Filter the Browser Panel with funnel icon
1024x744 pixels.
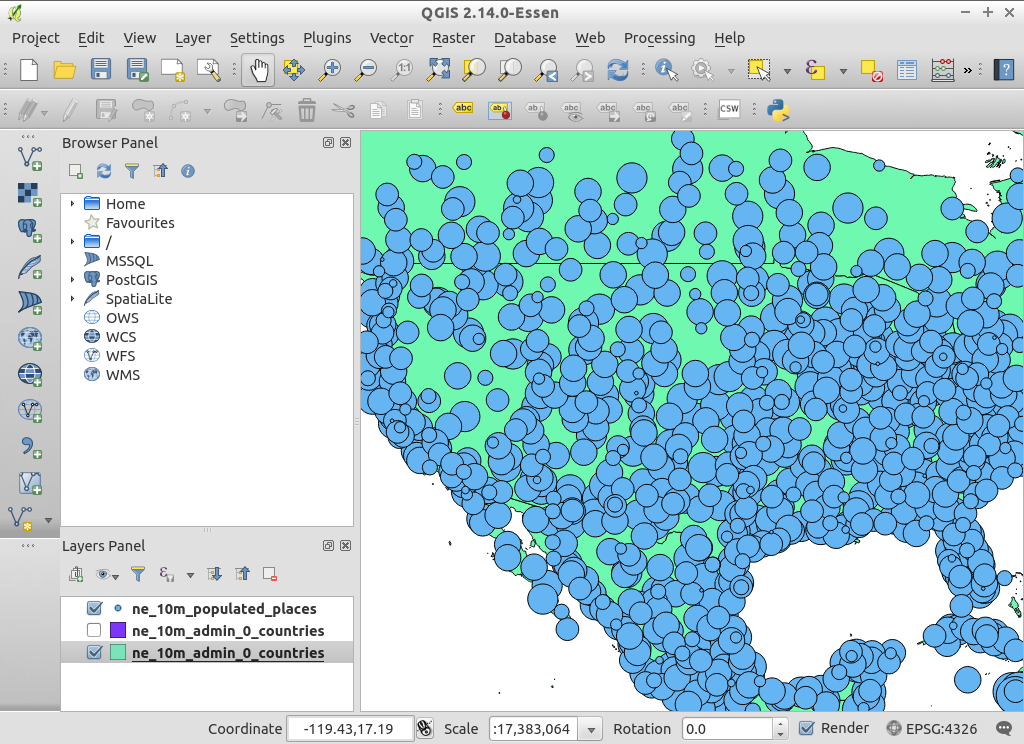coord(132,171)
